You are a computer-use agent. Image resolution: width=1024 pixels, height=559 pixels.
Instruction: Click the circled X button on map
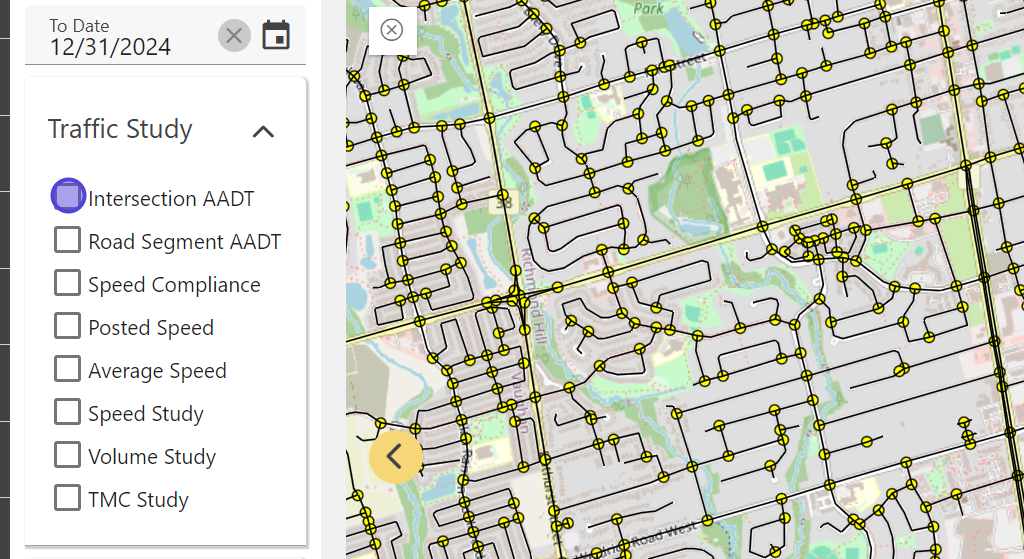pyautogui.click(x=392, y=30)
